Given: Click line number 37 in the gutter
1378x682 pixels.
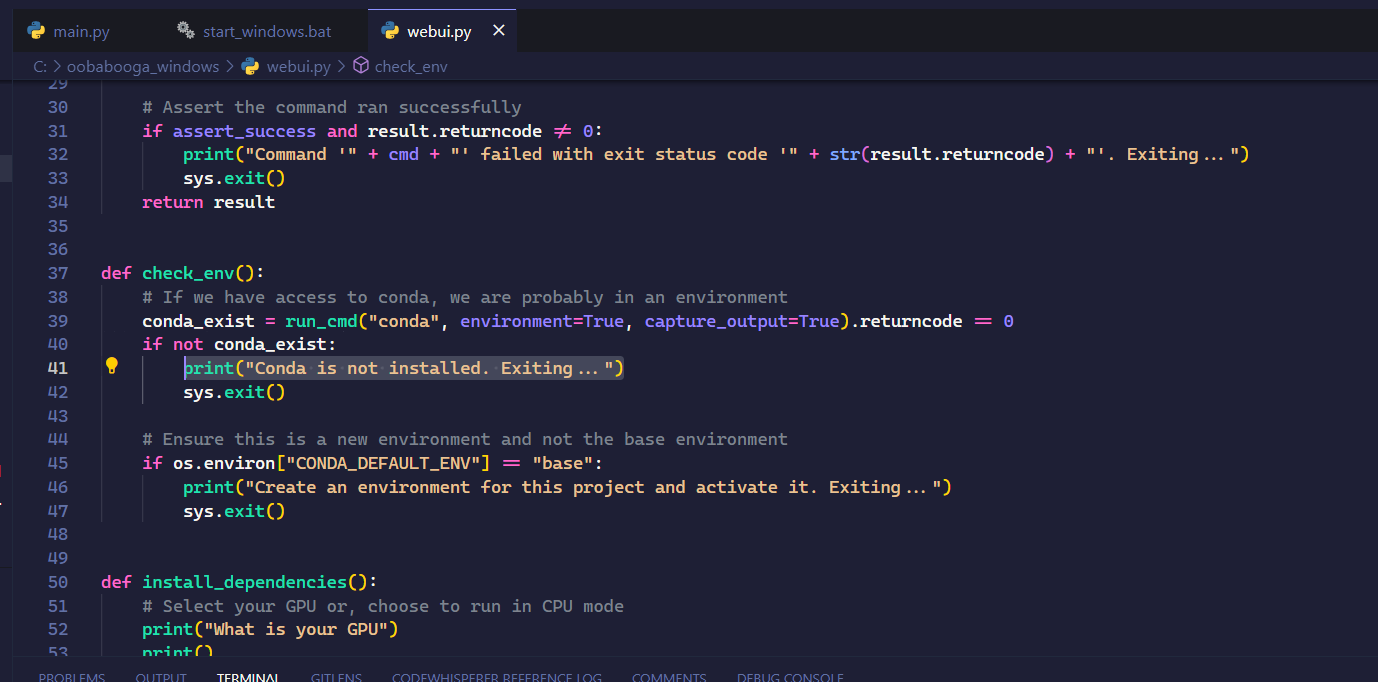Looking at the screenshot, I should [x=57, y=272].
